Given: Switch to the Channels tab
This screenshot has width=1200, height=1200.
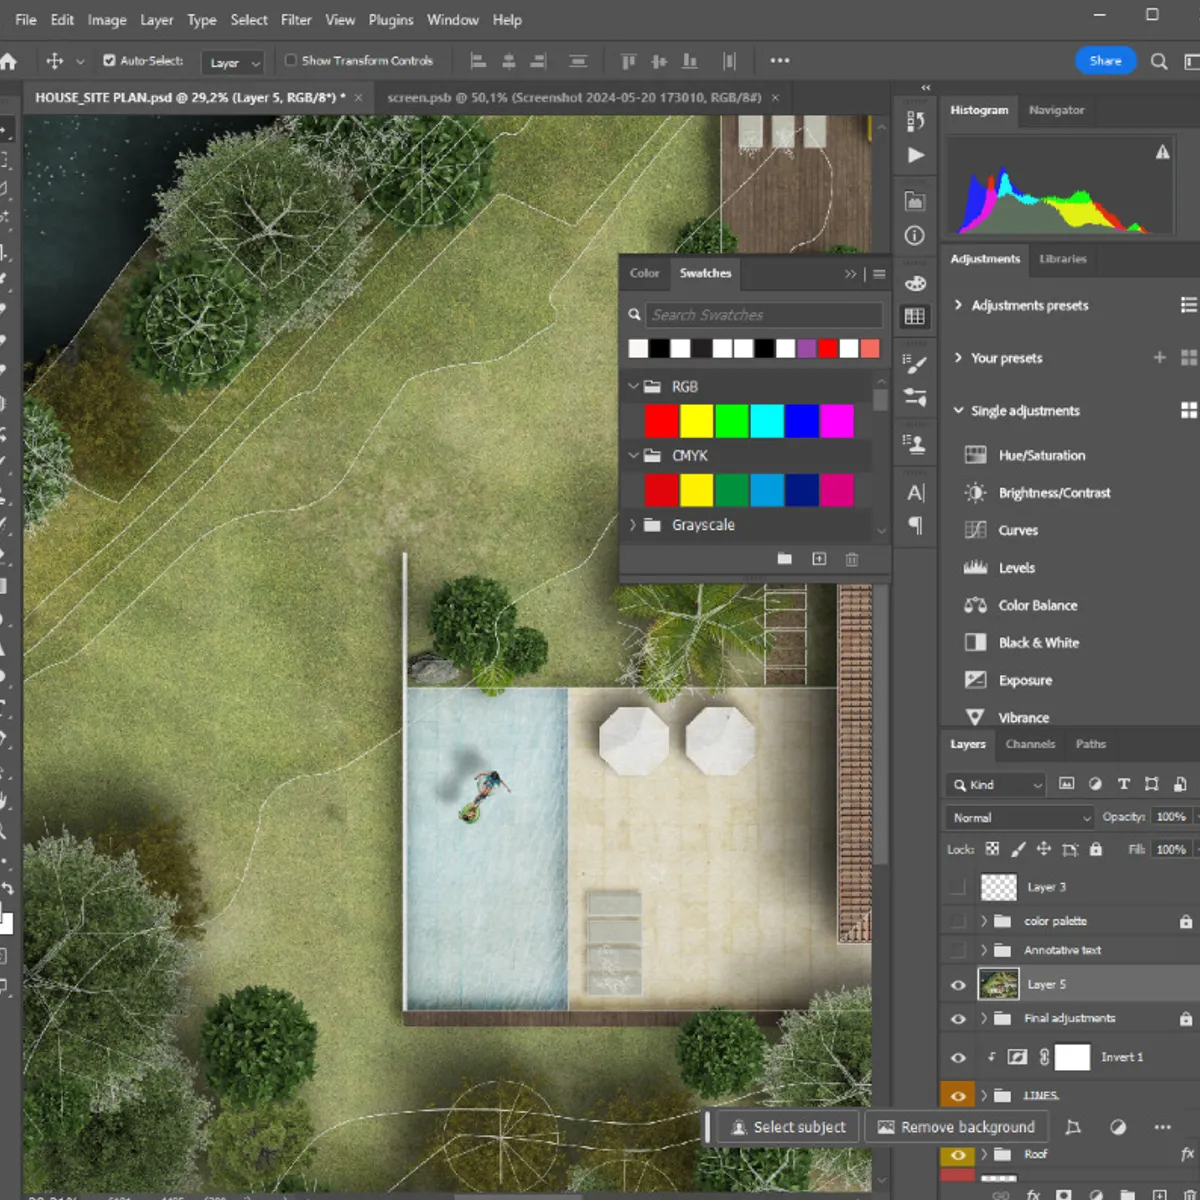Looking at the screenshot, I should click(x=1030, y=744).
